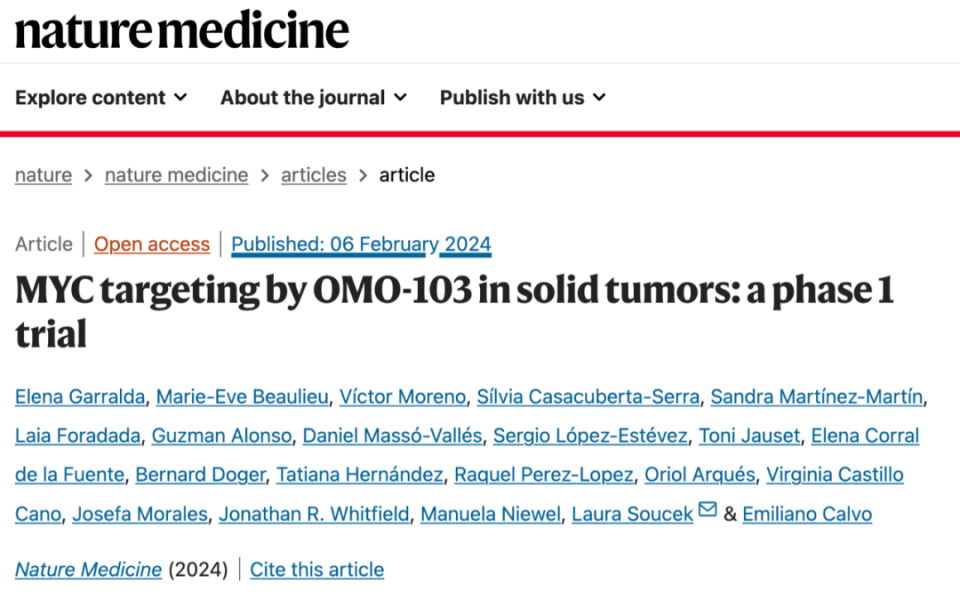This screenshot has height=600, width=960.
Task: Open the Open access link
Action: pyautogui.click(x=151, y=244)
